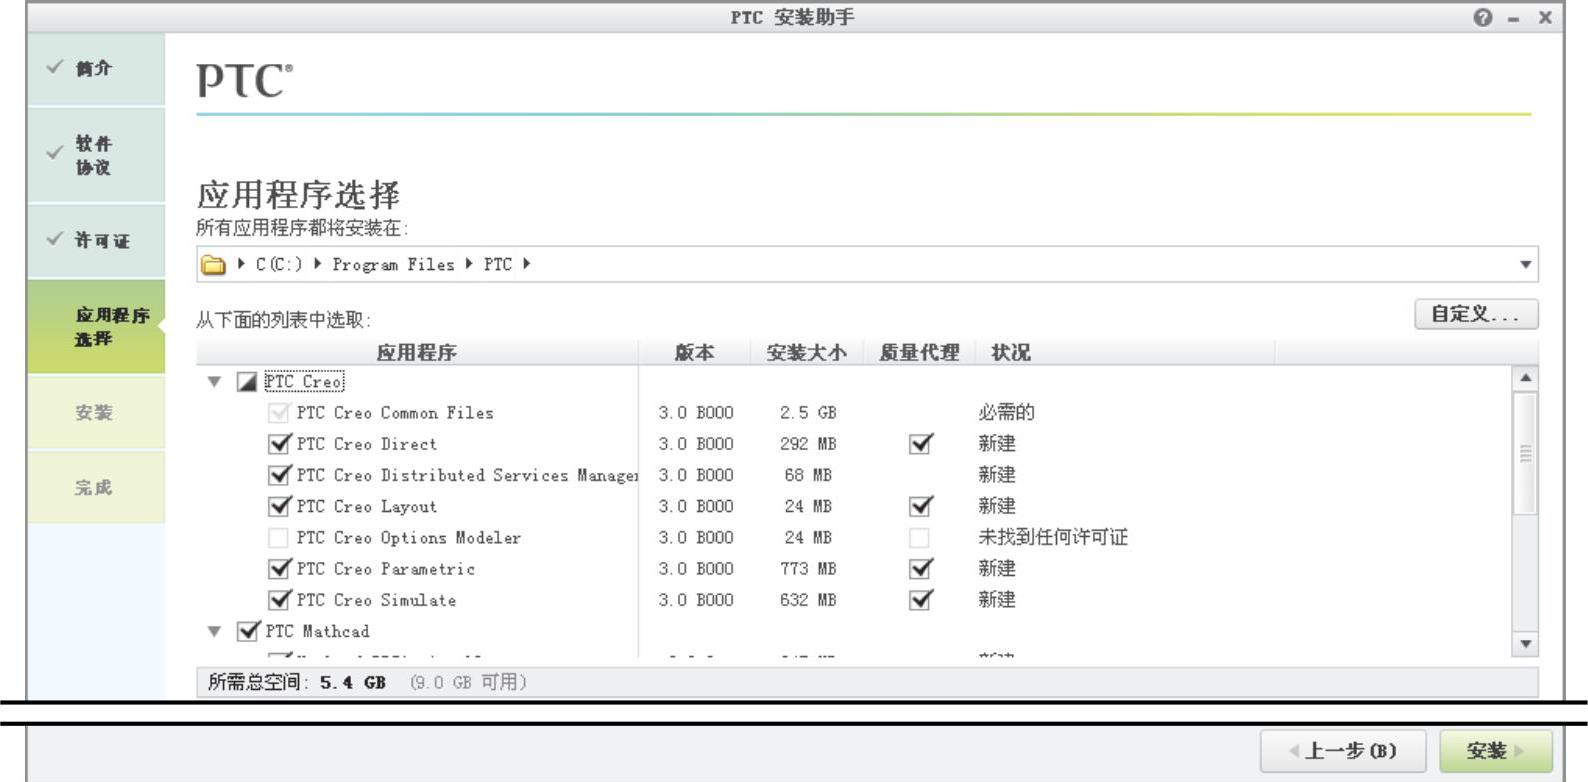Click the 安装 button to start install
This screenshot has height=782, width=1588.
click(1494, 750)
